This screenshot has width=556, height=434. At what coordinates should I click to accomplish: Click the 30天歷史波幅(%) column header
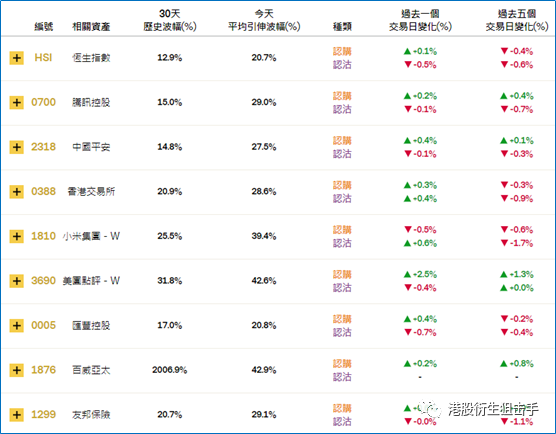[170, 20]
